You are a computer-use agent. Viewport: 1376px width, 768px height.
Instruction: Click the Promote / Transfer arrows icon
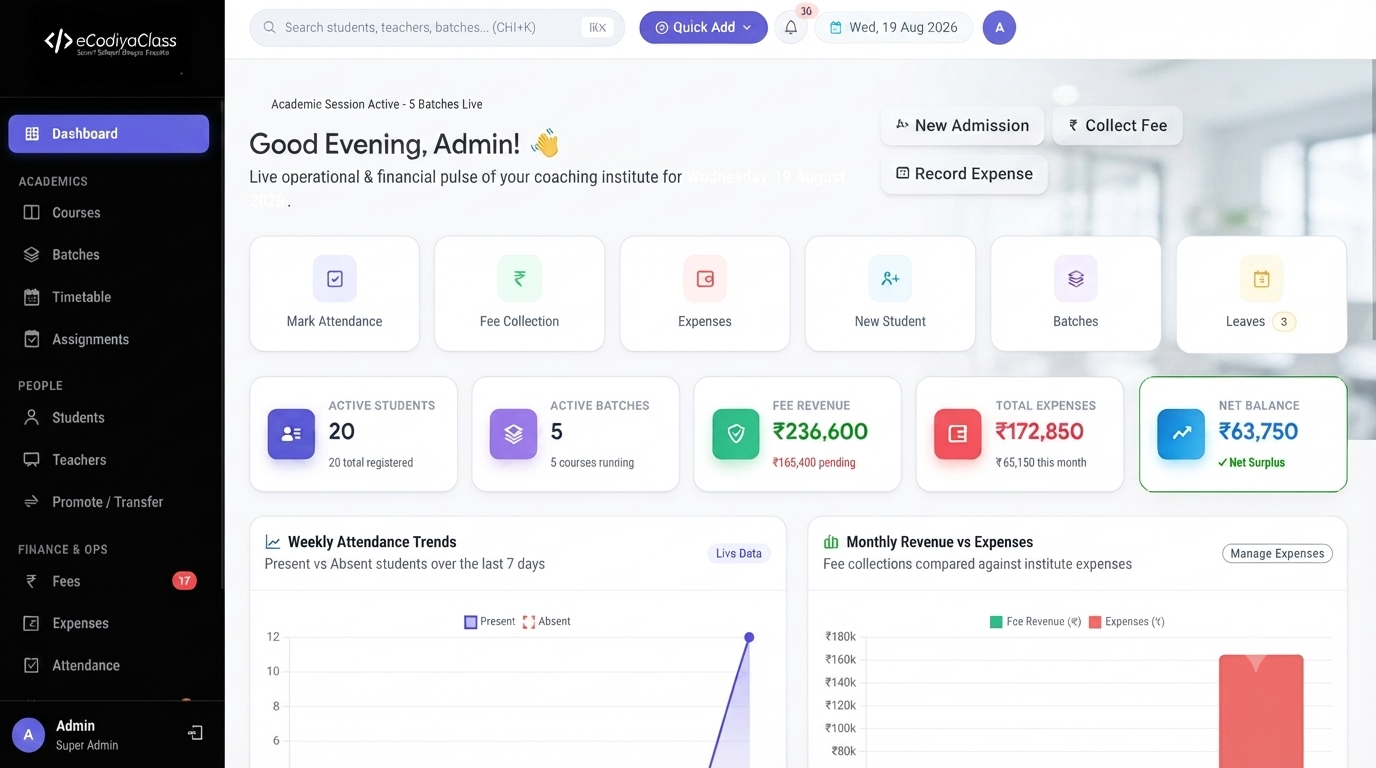[x=32, y=502]
